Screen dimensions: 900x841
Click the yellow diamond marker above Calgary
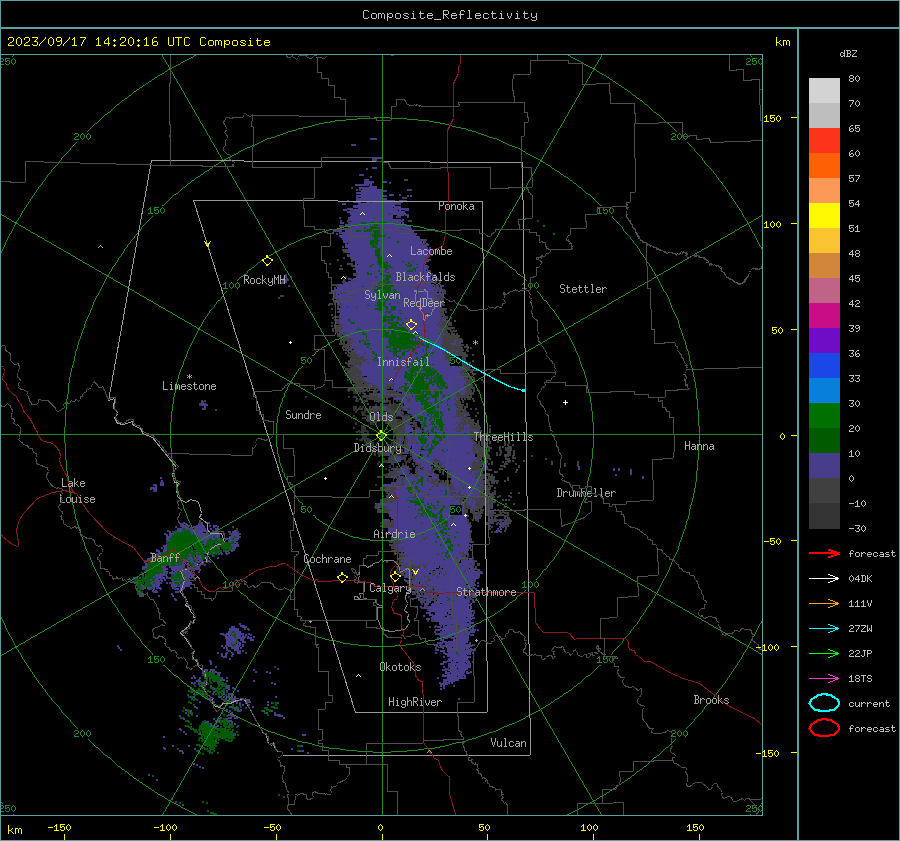coord(395,576)
